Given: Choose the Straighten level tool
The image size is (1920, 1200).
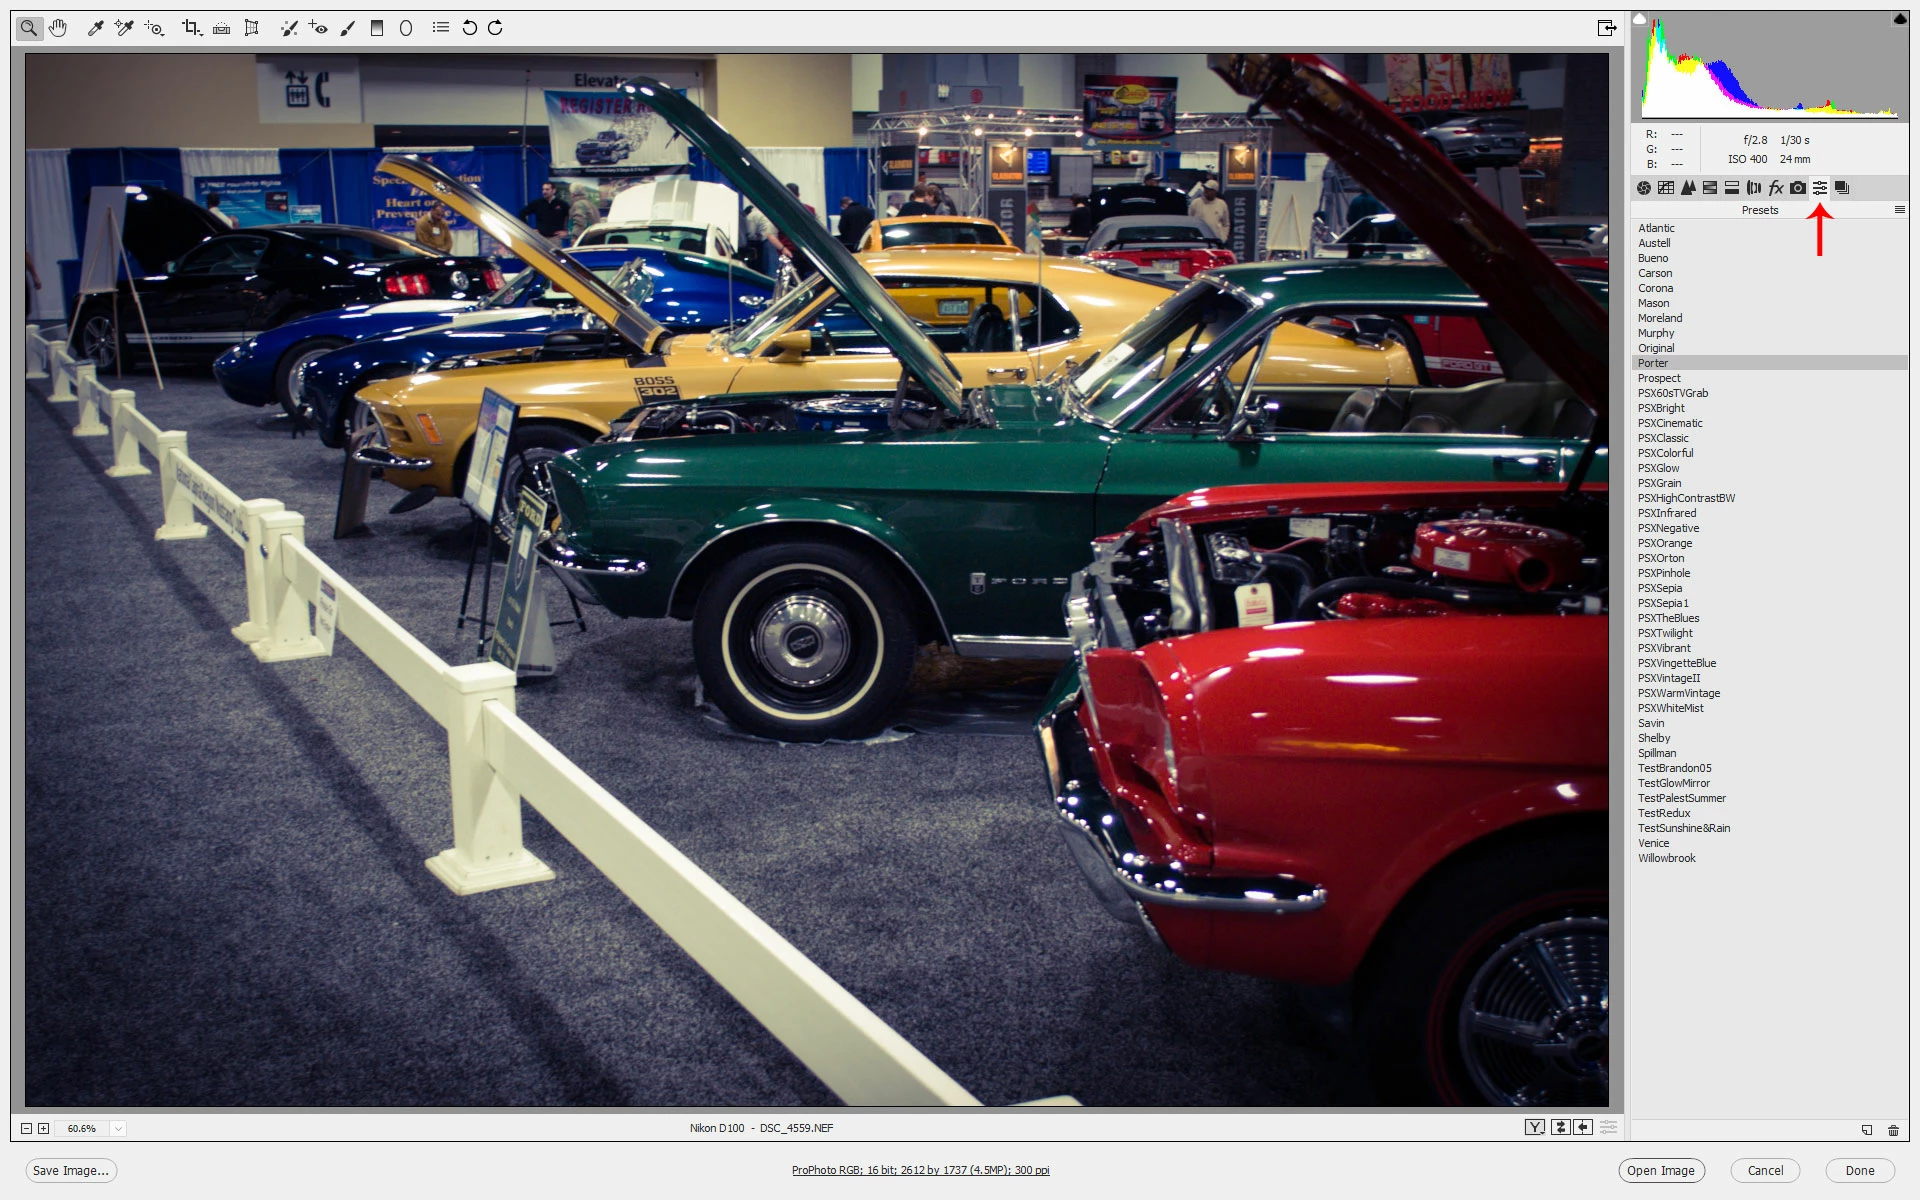Looking at the screenshot, I should pyautogui.click(x=222, y=28).
